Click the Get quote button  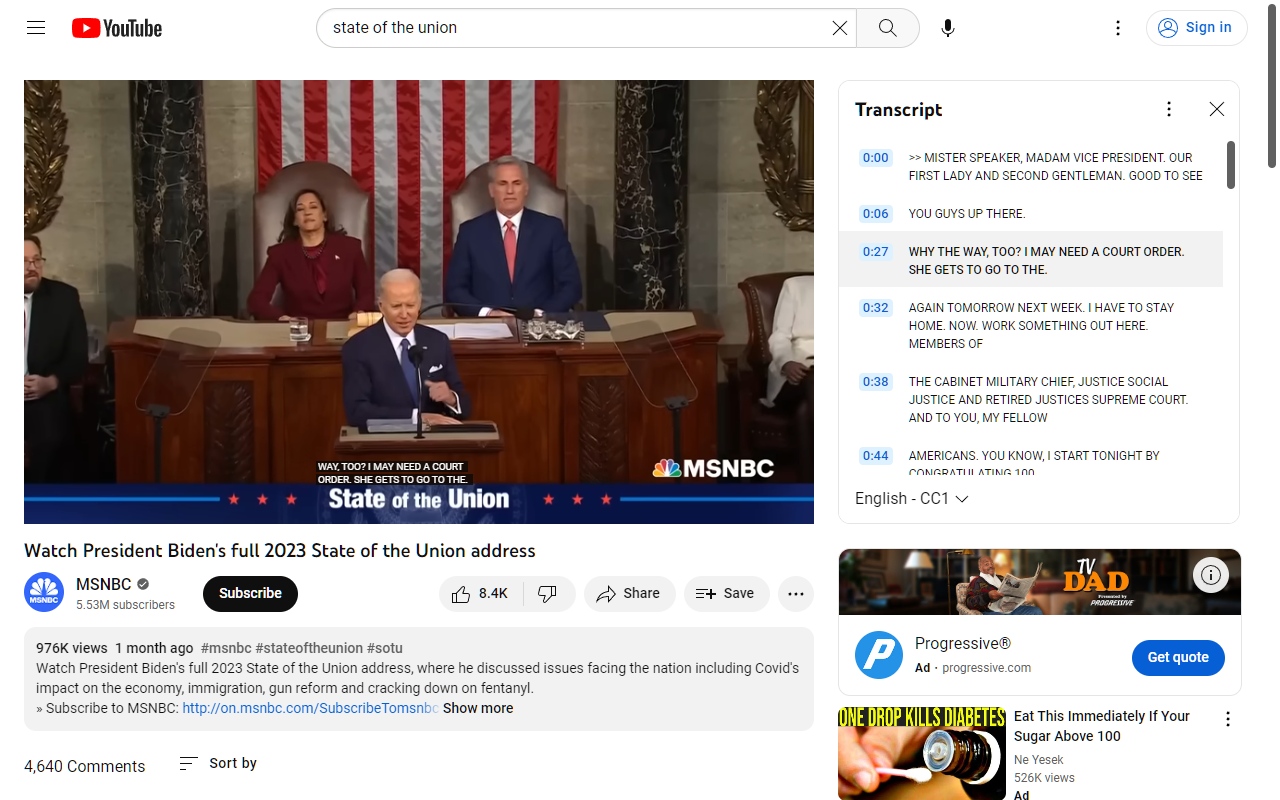click(1178, 657)
